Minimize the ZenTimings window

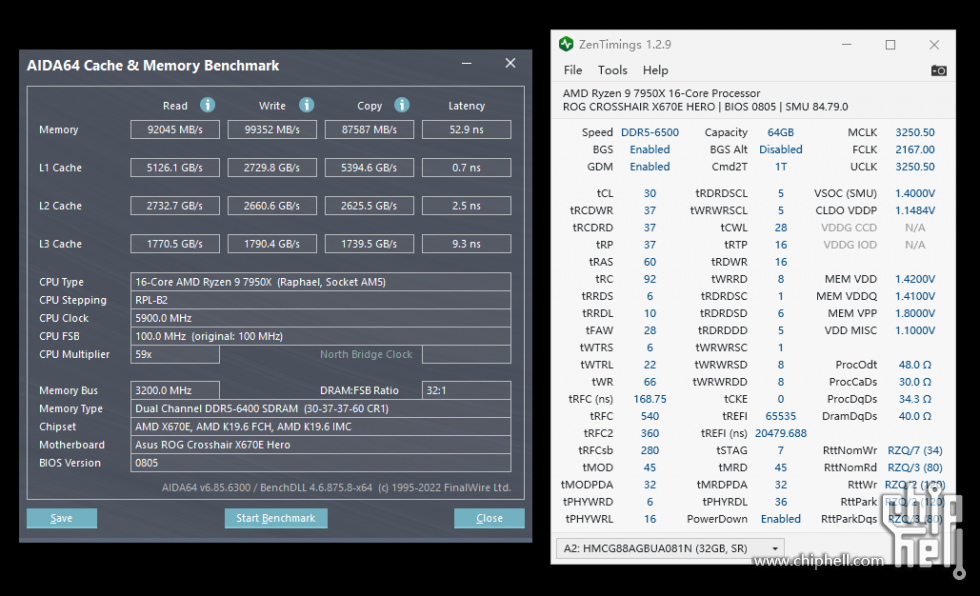pyautogui.click(x=847, y=45)
